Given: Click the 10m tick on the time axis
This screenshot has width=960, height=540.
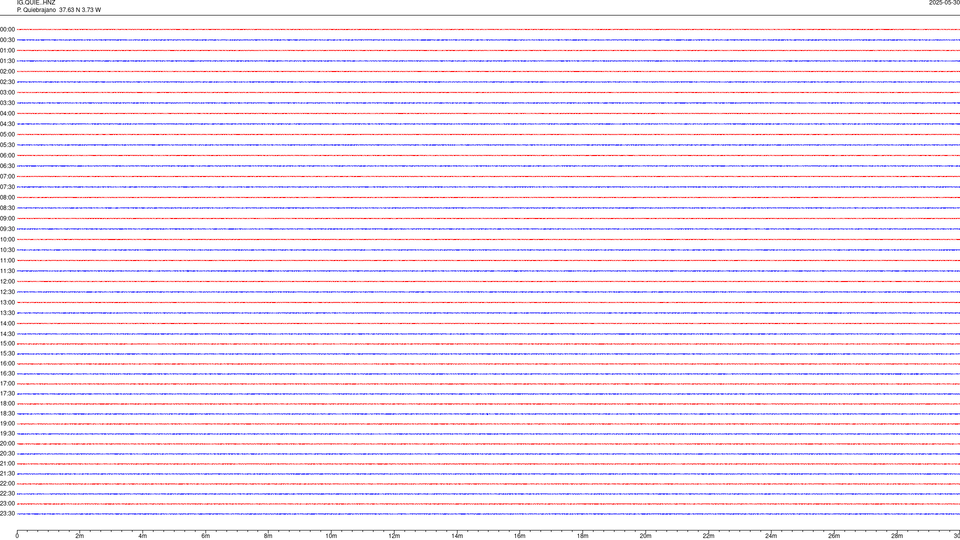Looking at the screenshot, I should [x=331, y=536].
